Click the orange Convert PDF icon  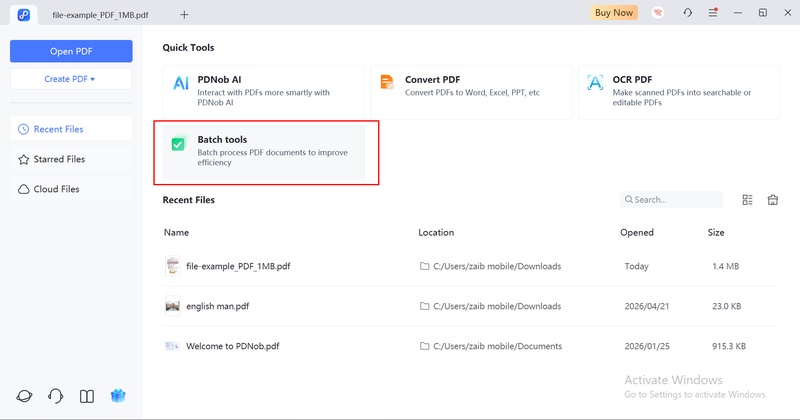click(x=387, y=82)
